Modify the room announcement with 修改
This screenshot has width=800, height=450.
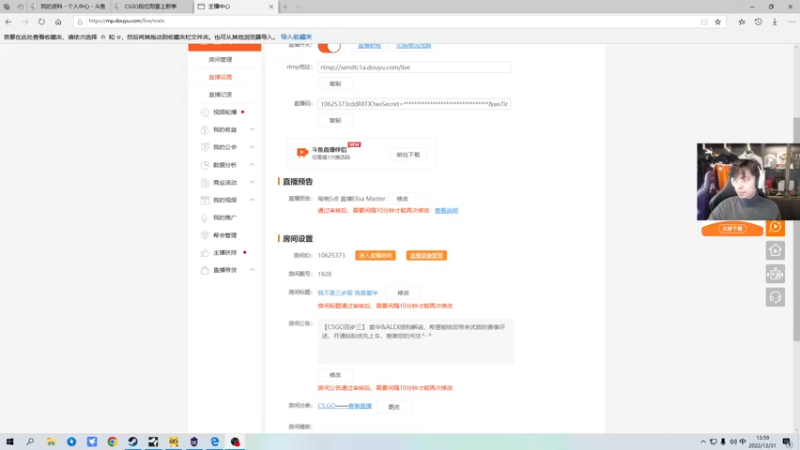335,375
